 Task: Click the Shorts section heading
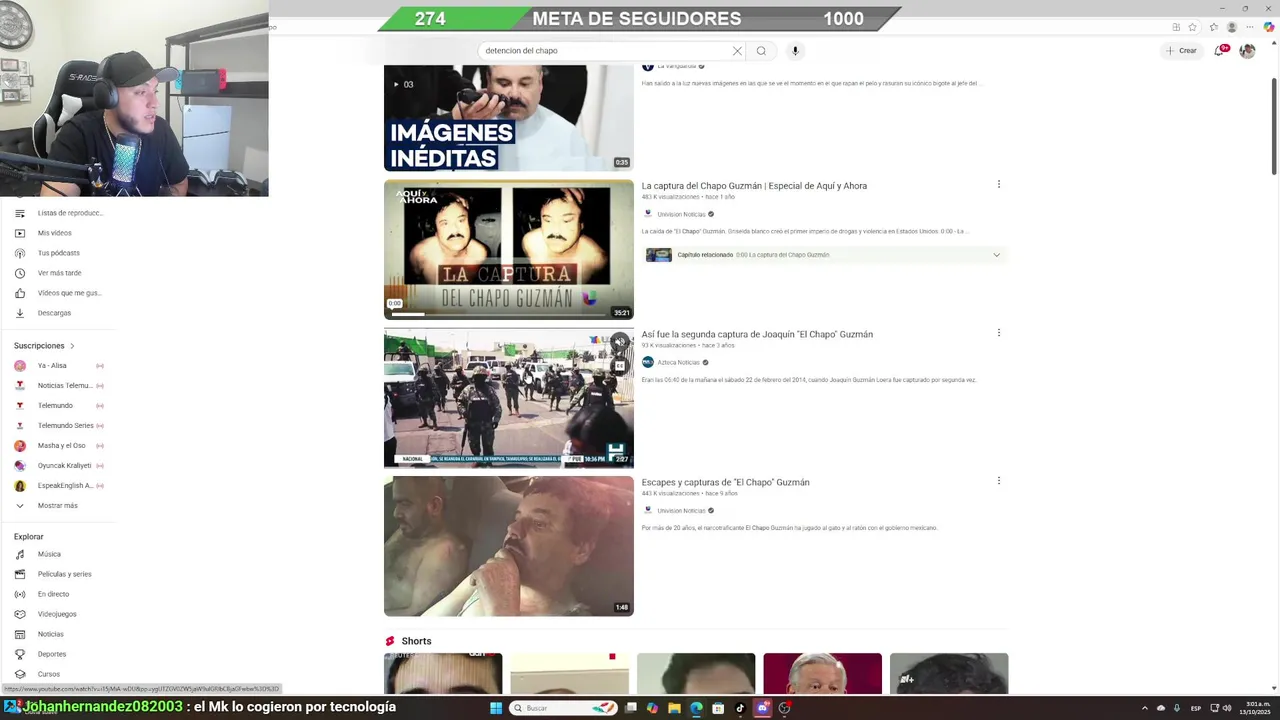(416, 641)
